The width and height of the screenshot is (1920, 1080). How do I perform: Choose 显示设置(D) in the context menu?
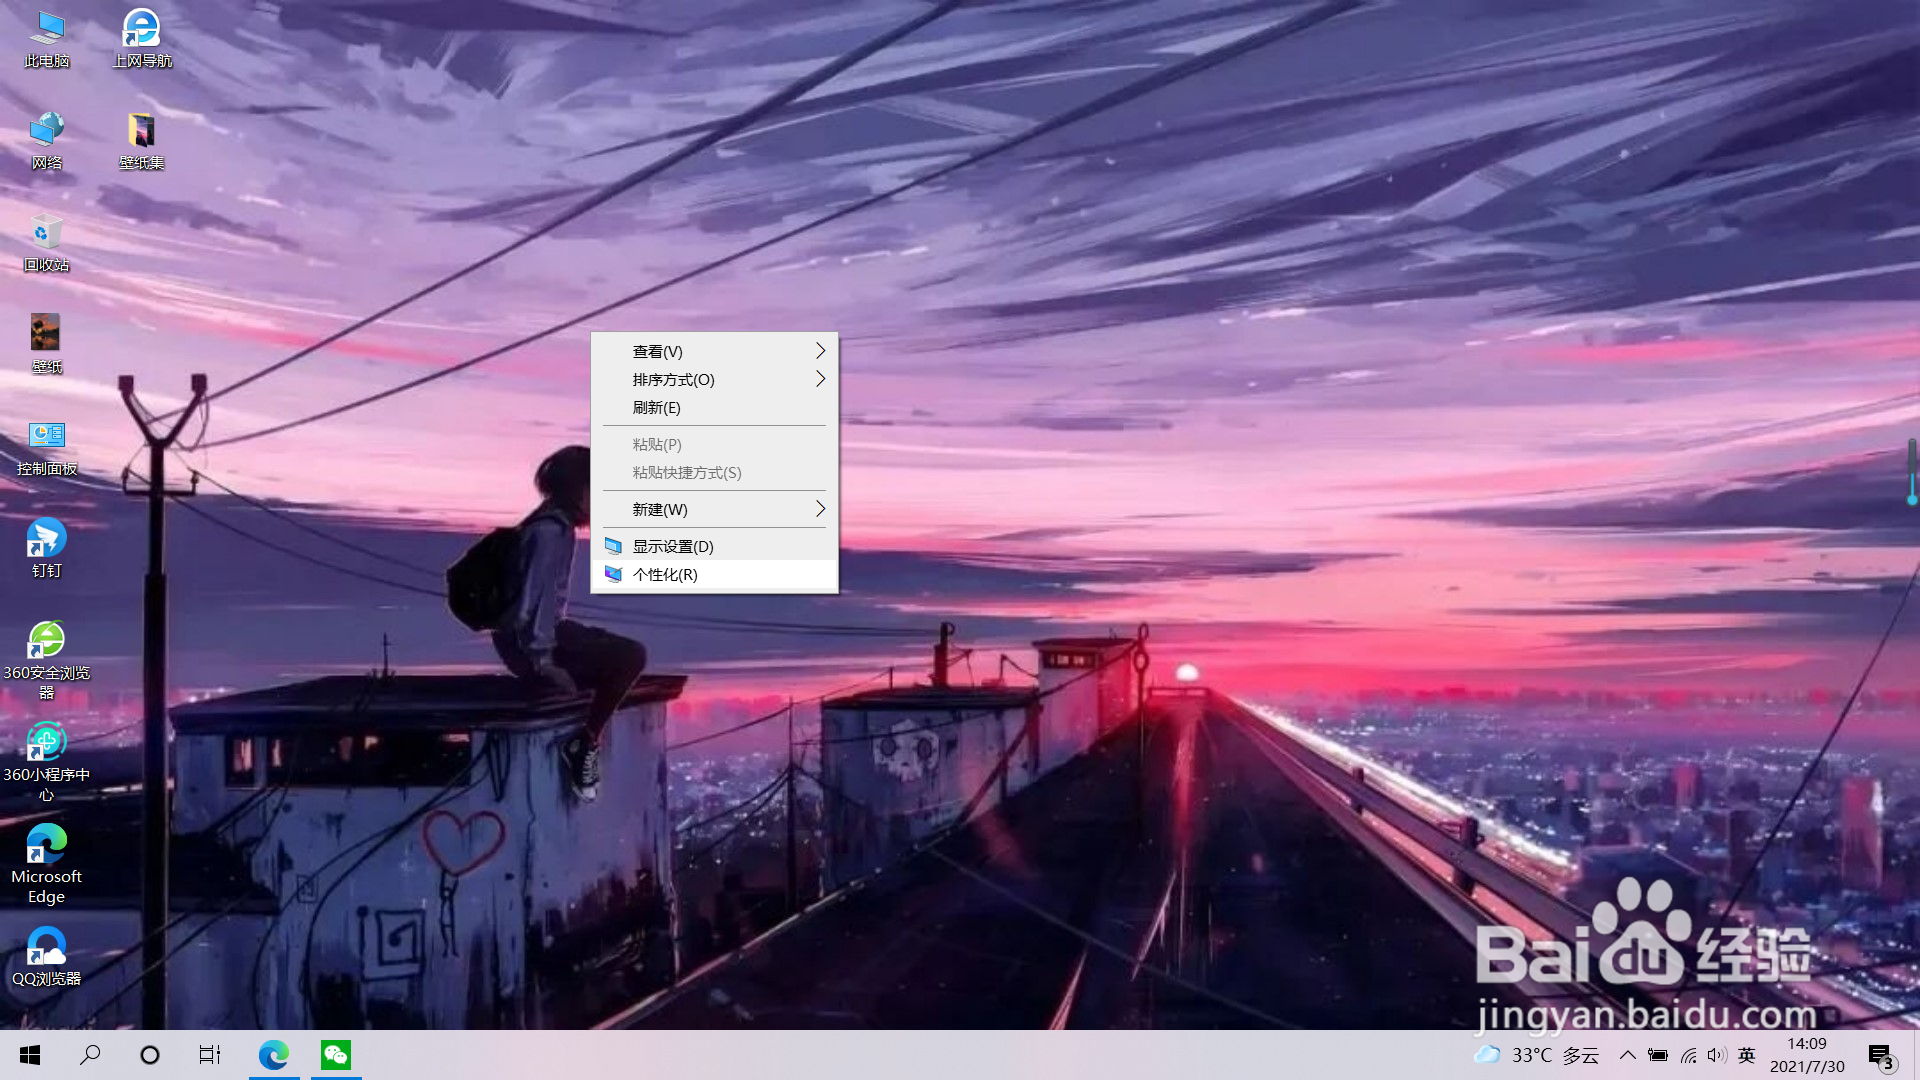click(671, 546)
